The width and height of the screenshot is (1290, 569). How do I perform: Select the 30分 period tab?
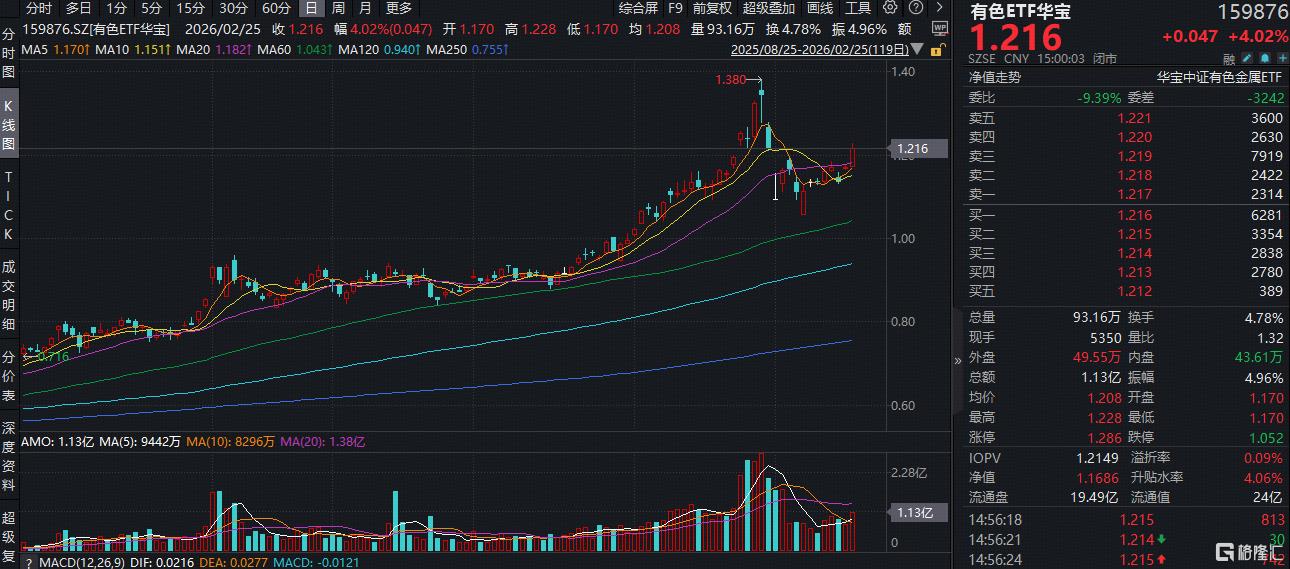234,8
